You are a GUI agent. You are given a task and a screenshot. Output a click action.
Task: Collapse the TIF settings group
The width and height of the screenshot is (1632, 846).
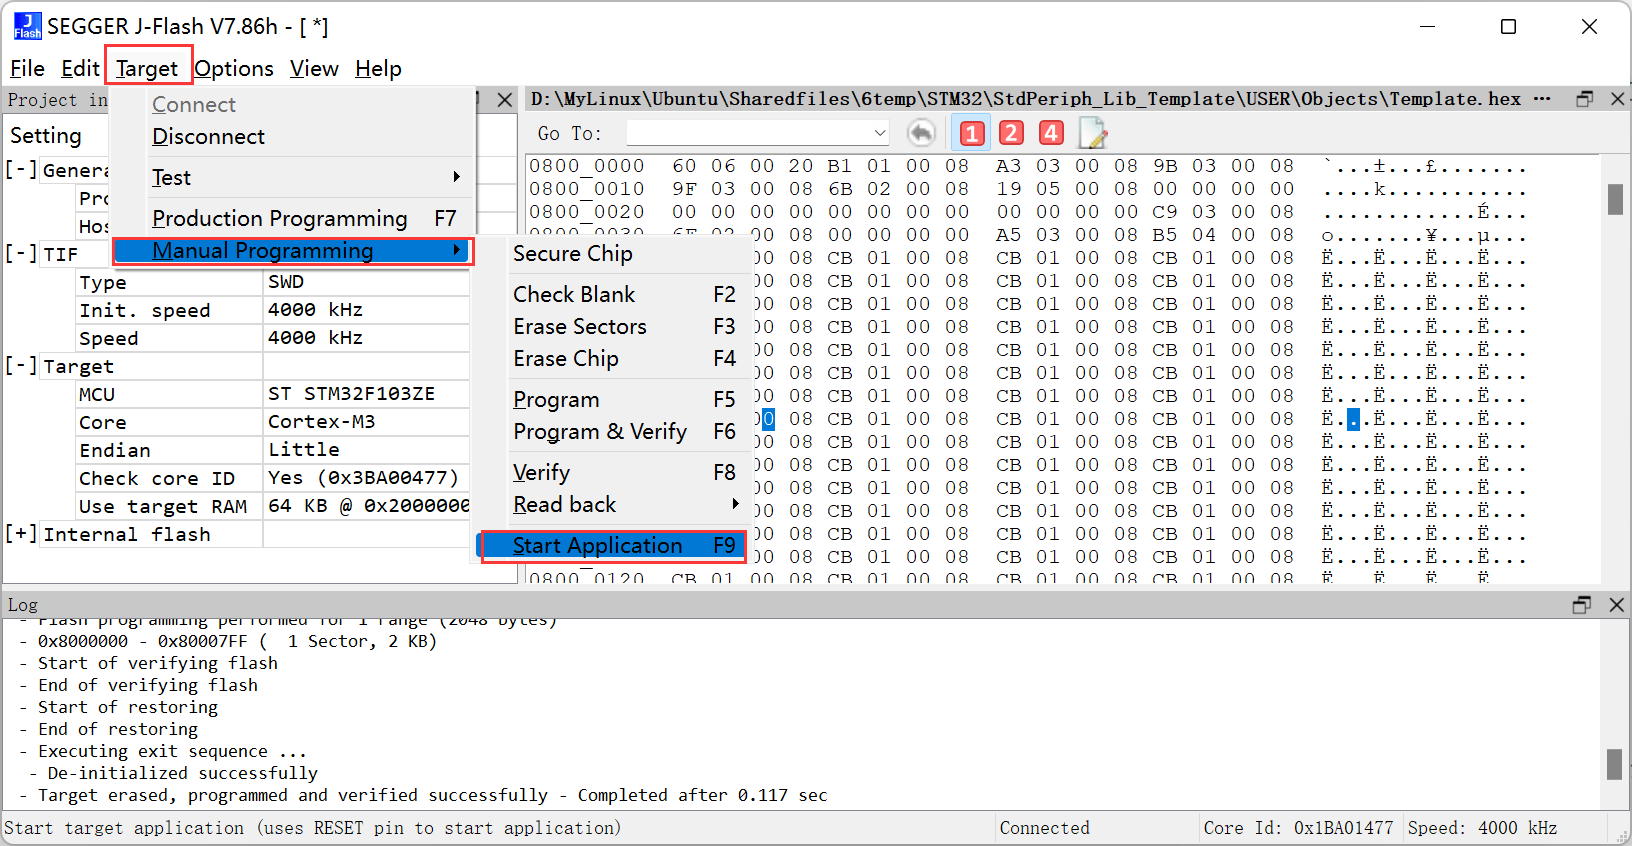[x=21, y=254]
